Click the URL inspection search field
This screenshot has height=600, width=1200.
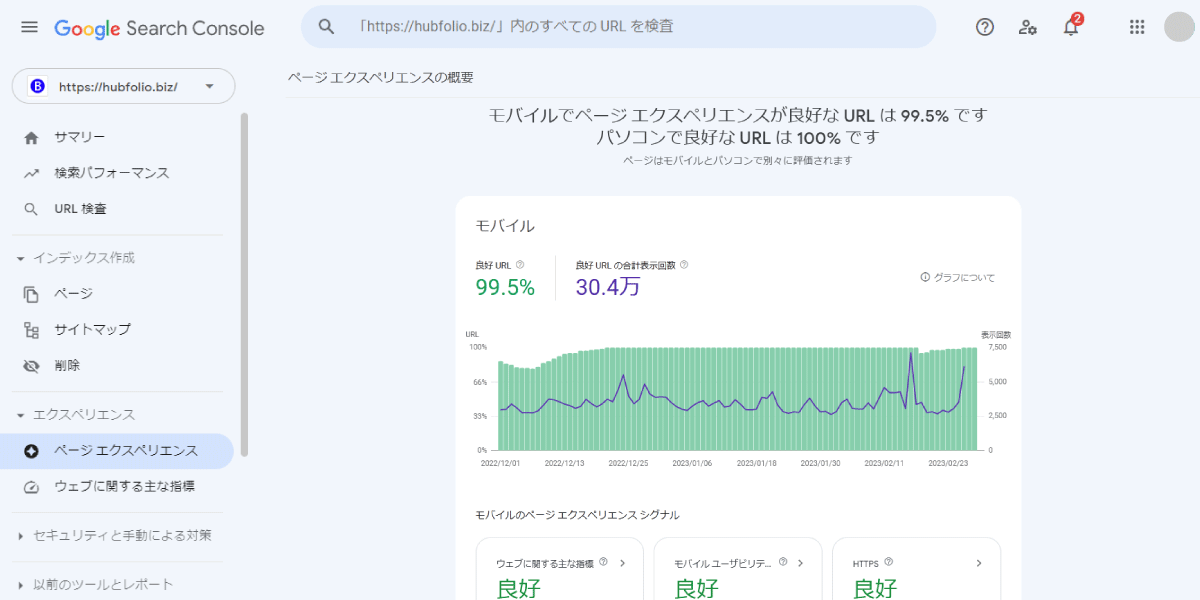(618, 27)
